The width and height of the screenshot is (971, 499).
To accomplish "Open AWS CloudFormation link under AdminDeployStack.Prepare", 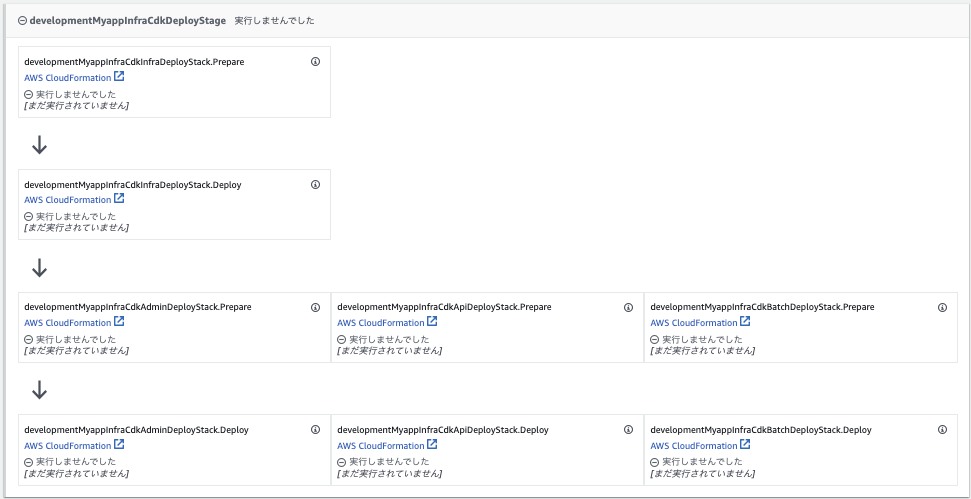I will tap(74, 323).
